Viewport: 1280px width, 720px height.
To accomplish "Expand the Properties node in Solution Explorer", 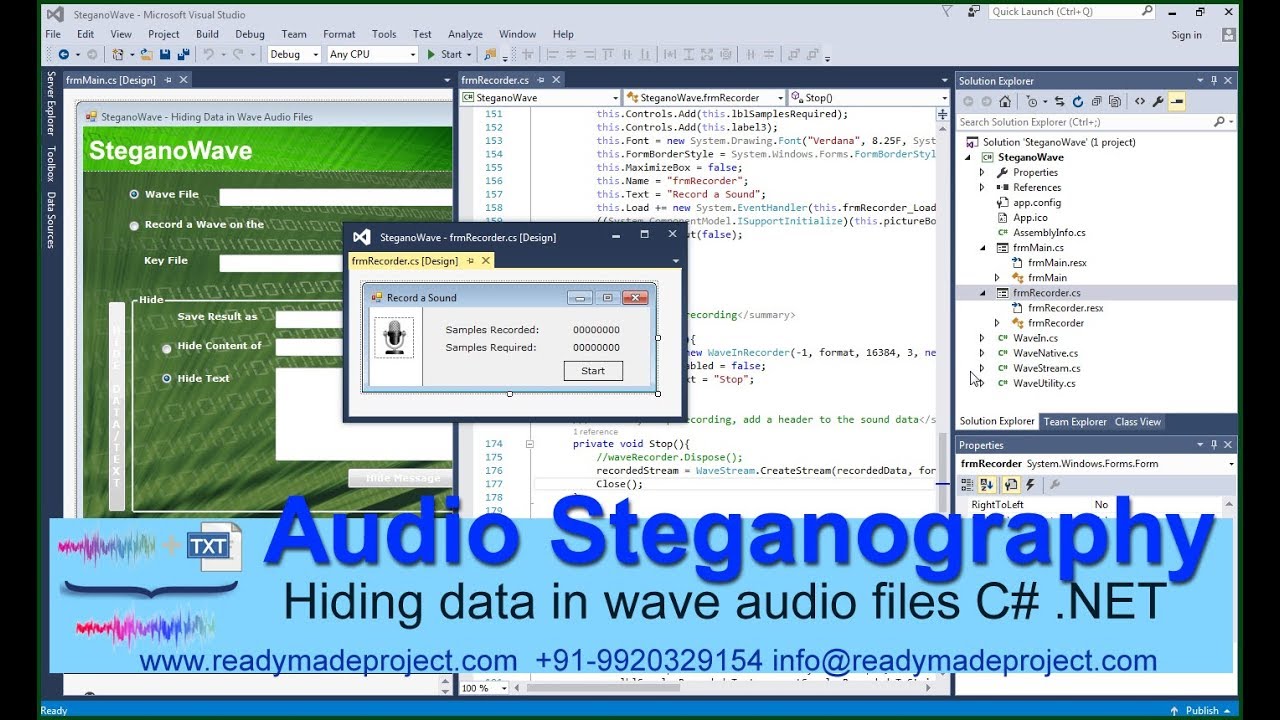I will click(982, 173).
